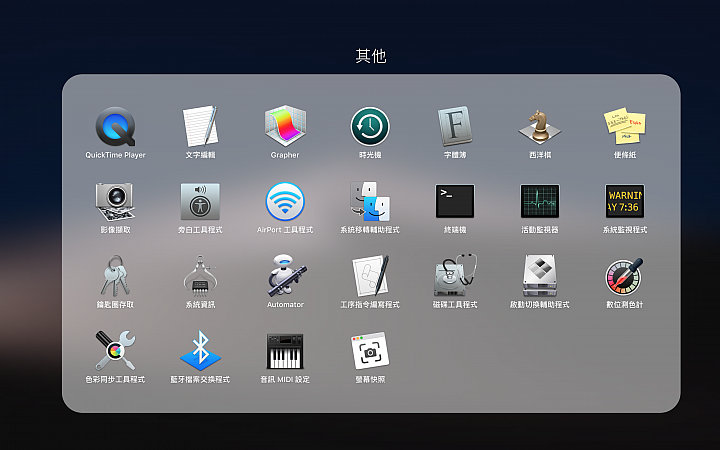Start the 西洋棋 chess app
This screenshot has height=450, width=720.
(540, 126)
